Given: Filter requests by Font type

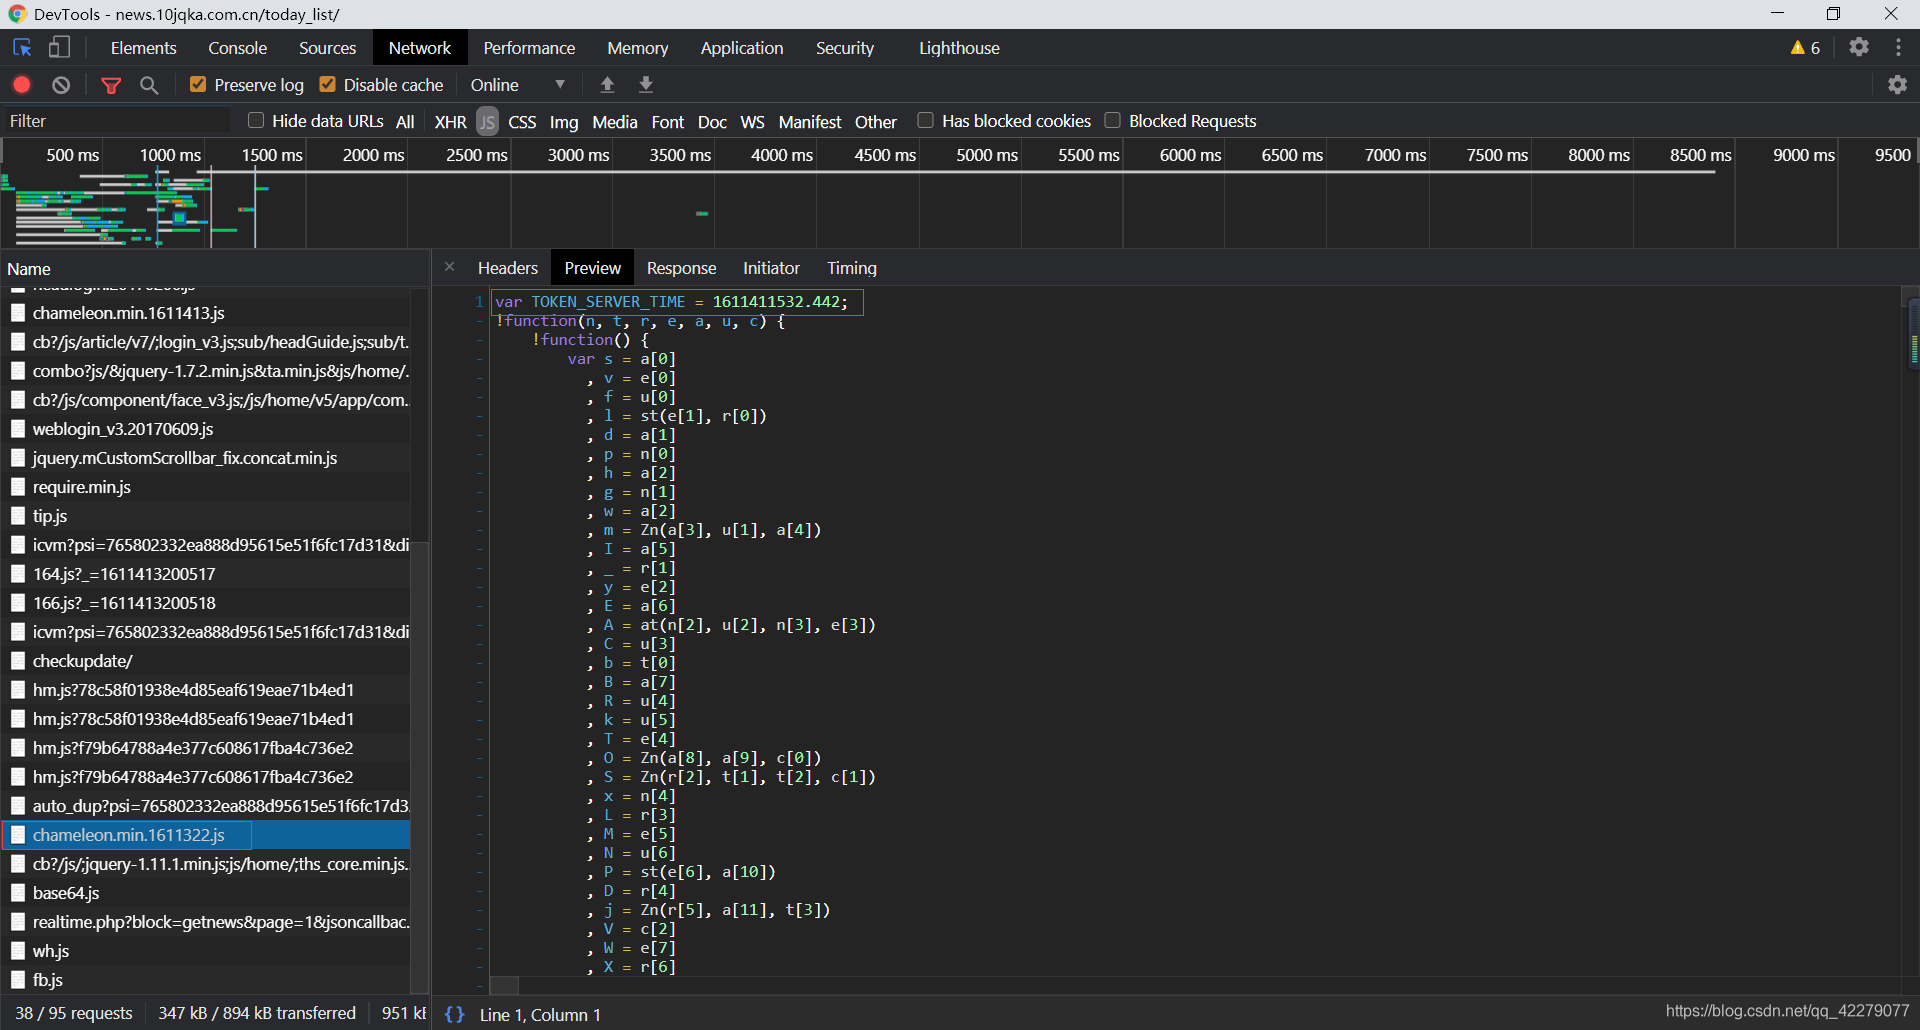Looking at the screenshot, I should point(667,122).
